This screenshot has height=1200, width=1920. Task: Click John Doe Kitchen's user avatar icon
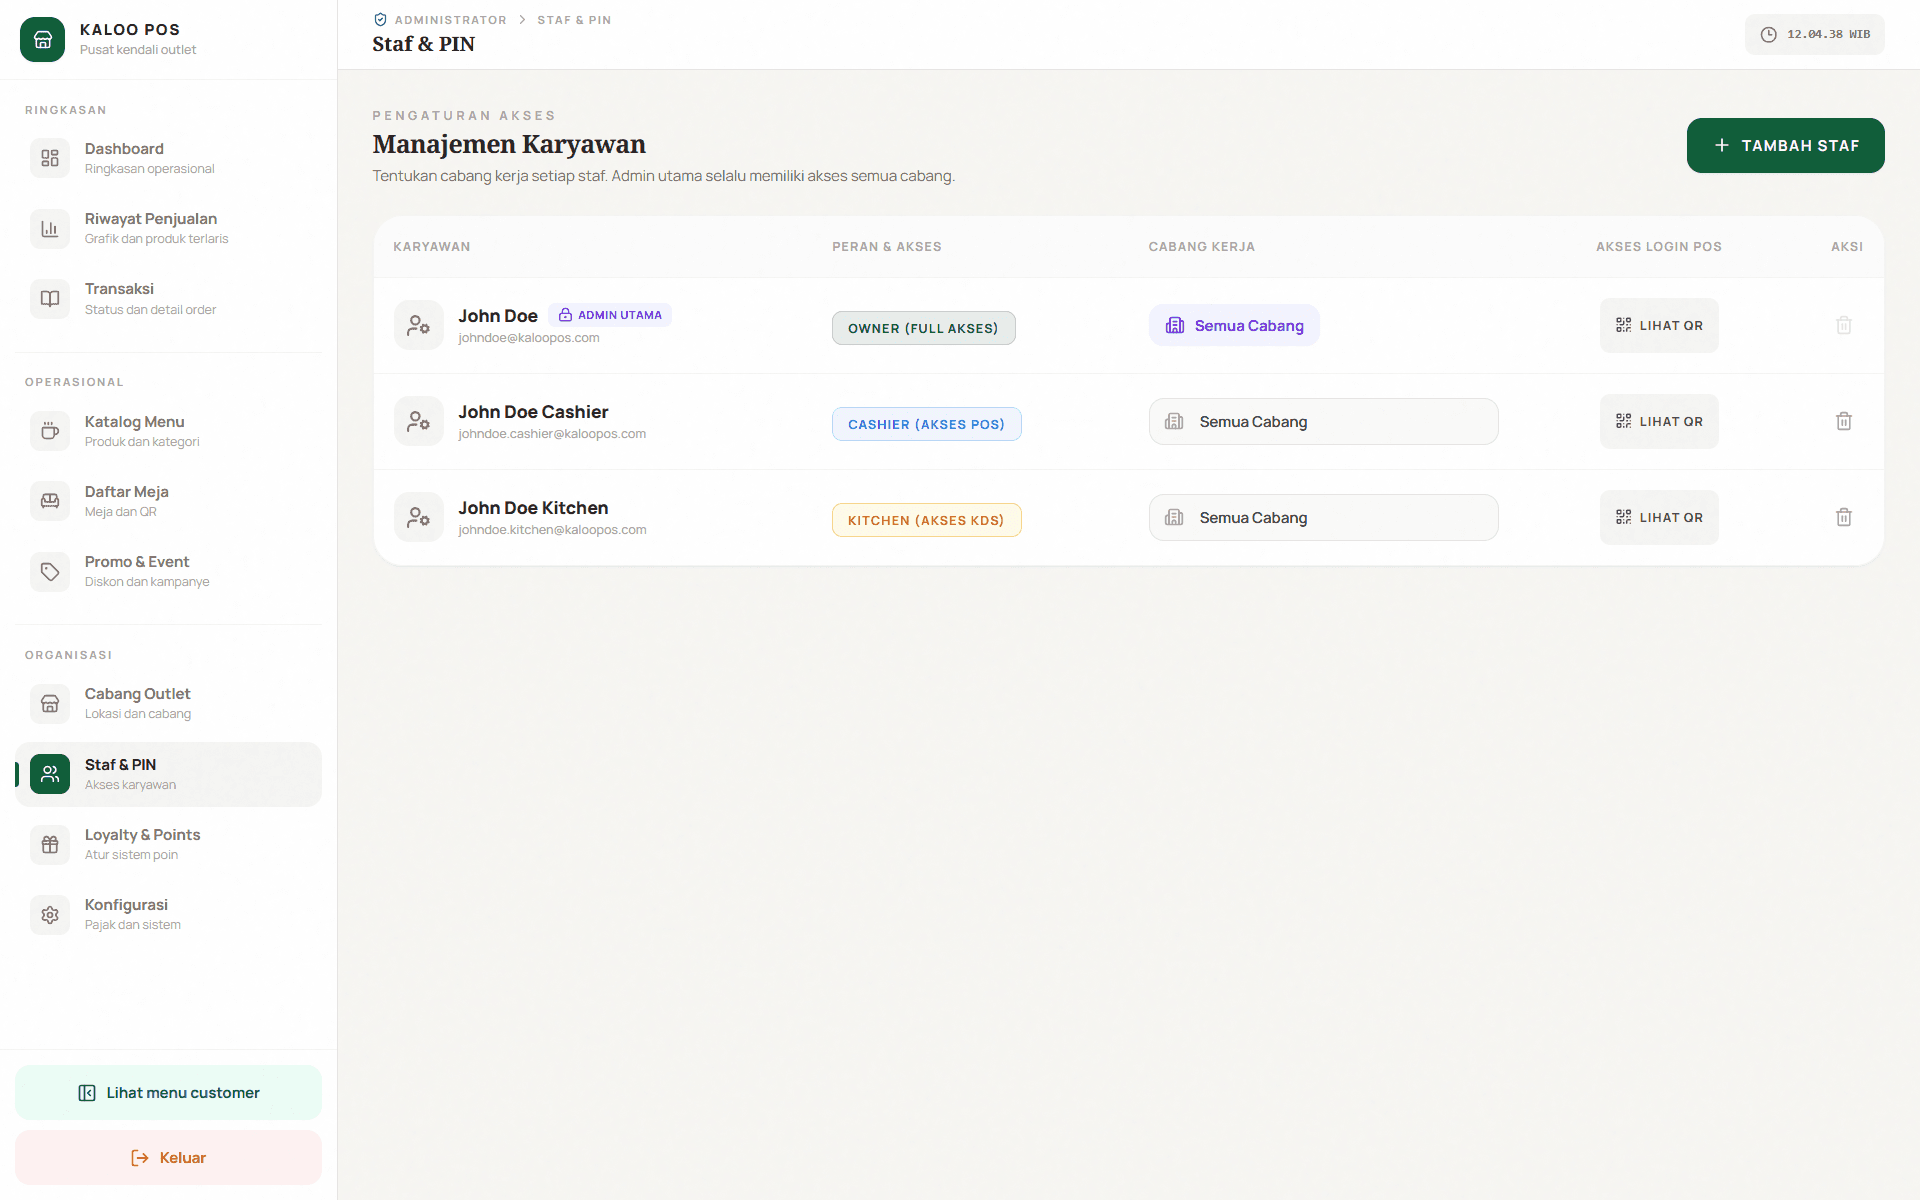418,517
